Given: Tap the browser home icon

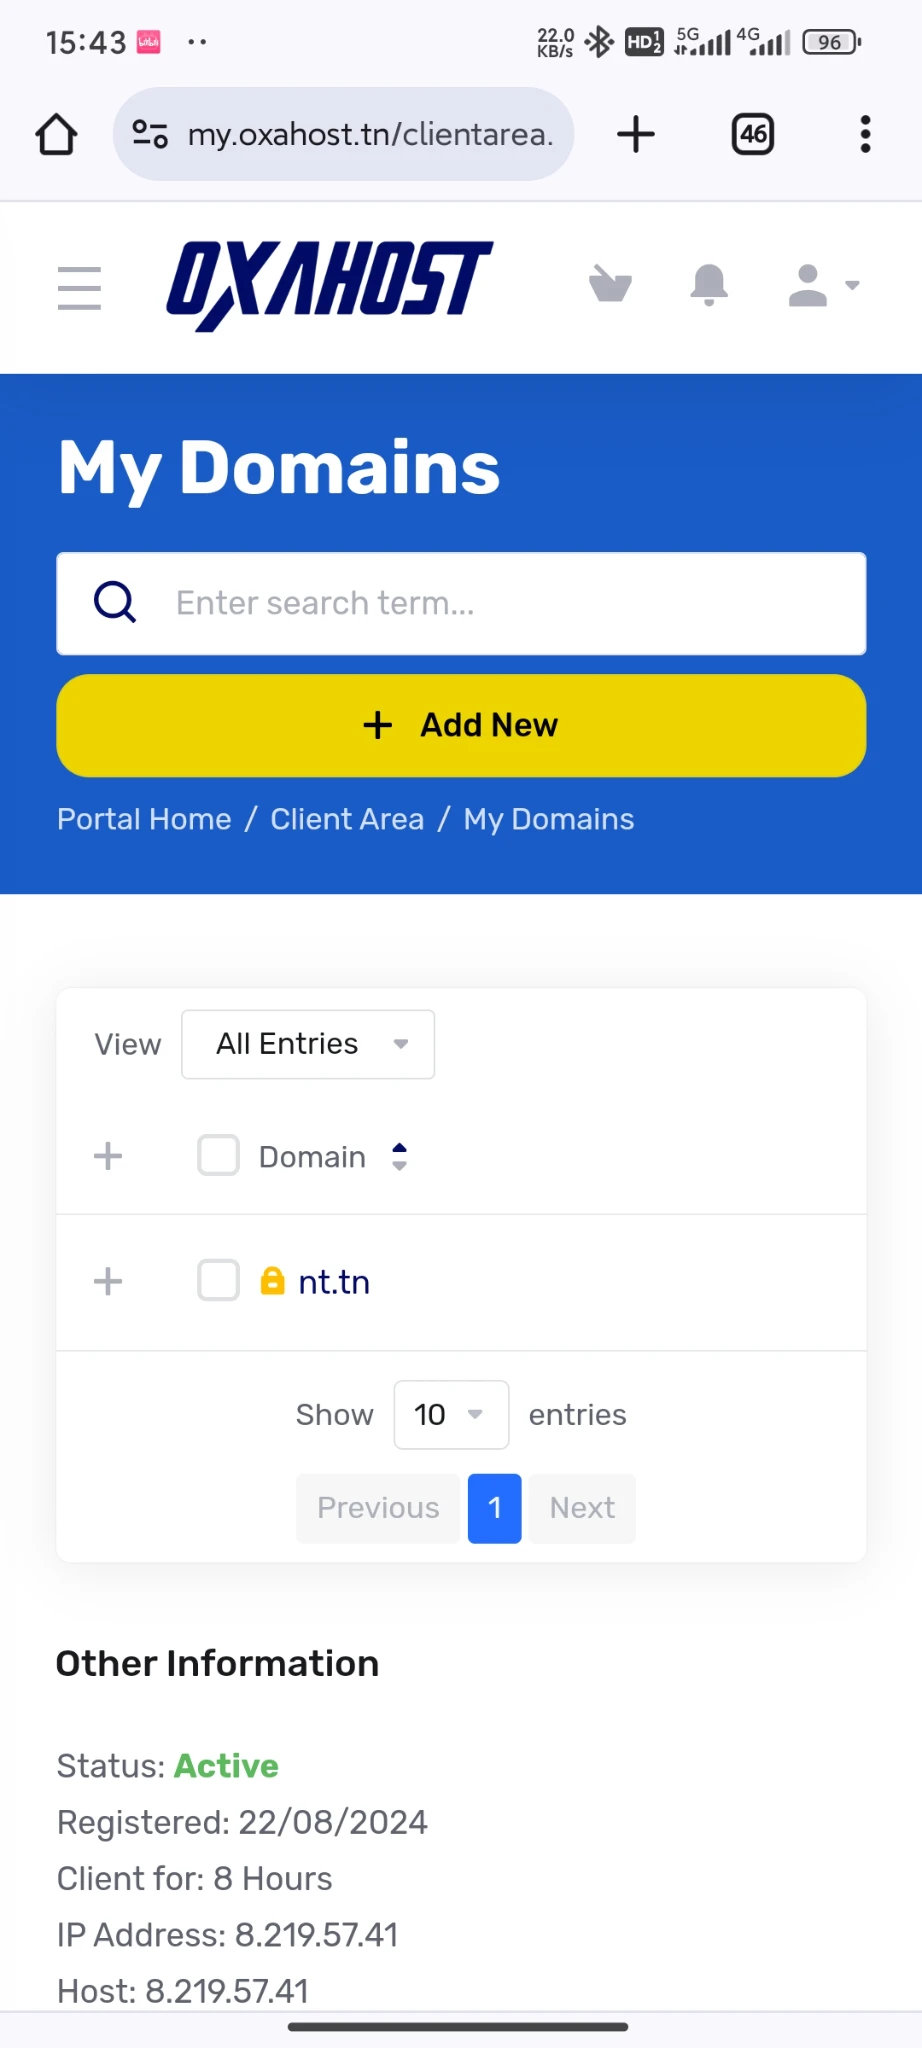Looking at the screenshot, I should pyautogui.click(x=57, y=135).
